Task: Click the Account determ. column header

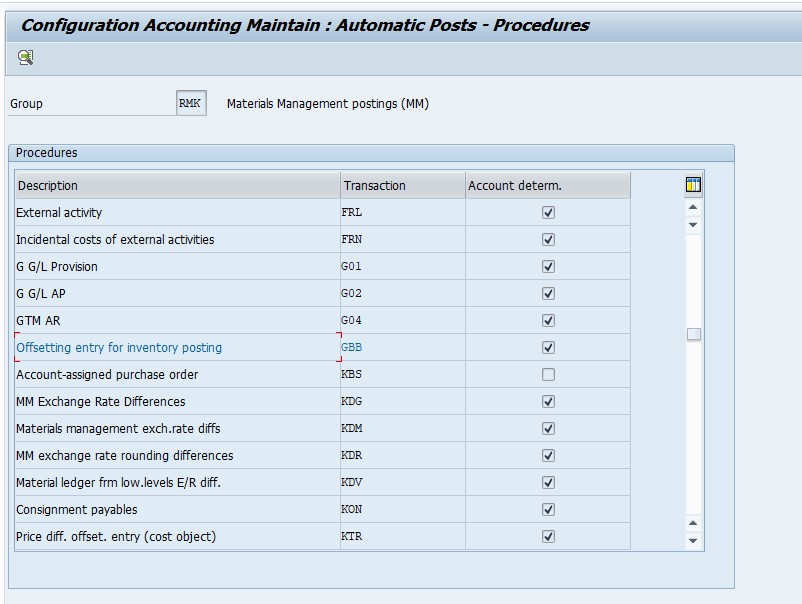Action: click(548, 186)
